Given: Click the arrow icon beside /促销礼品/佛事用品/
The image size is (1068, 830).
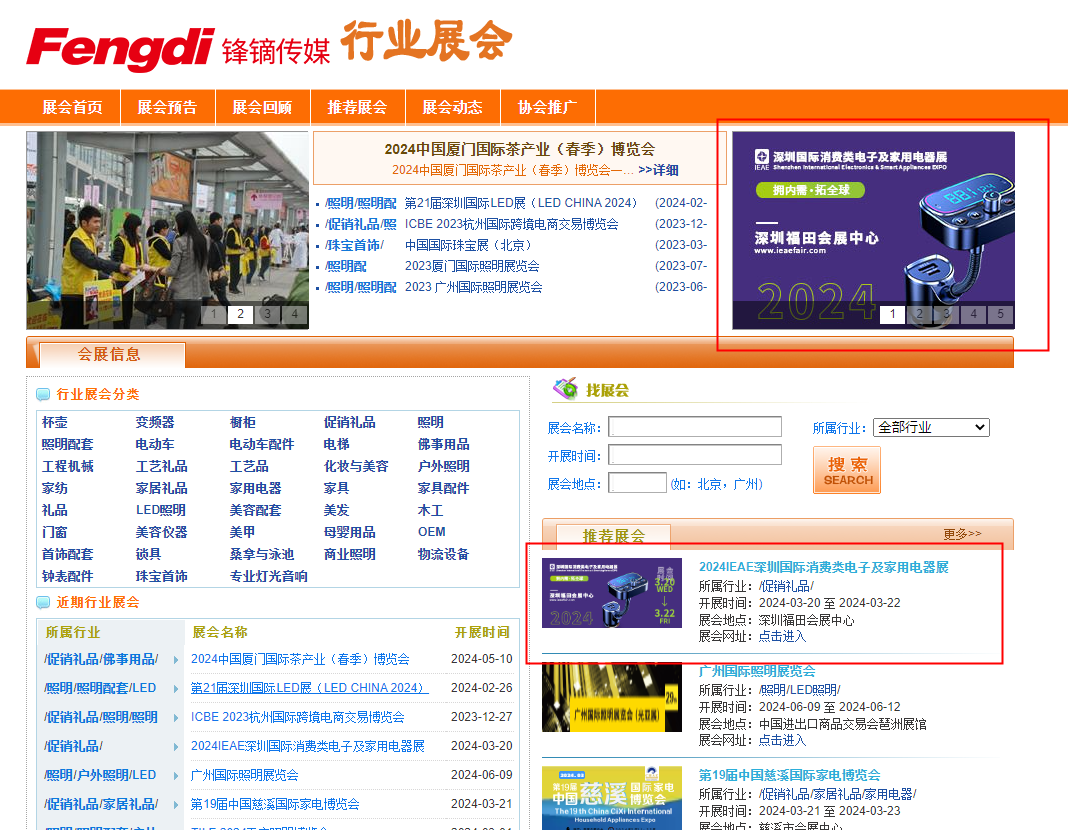Looking at the screenshot, I should pyautogui.click(x=176, y=660).
